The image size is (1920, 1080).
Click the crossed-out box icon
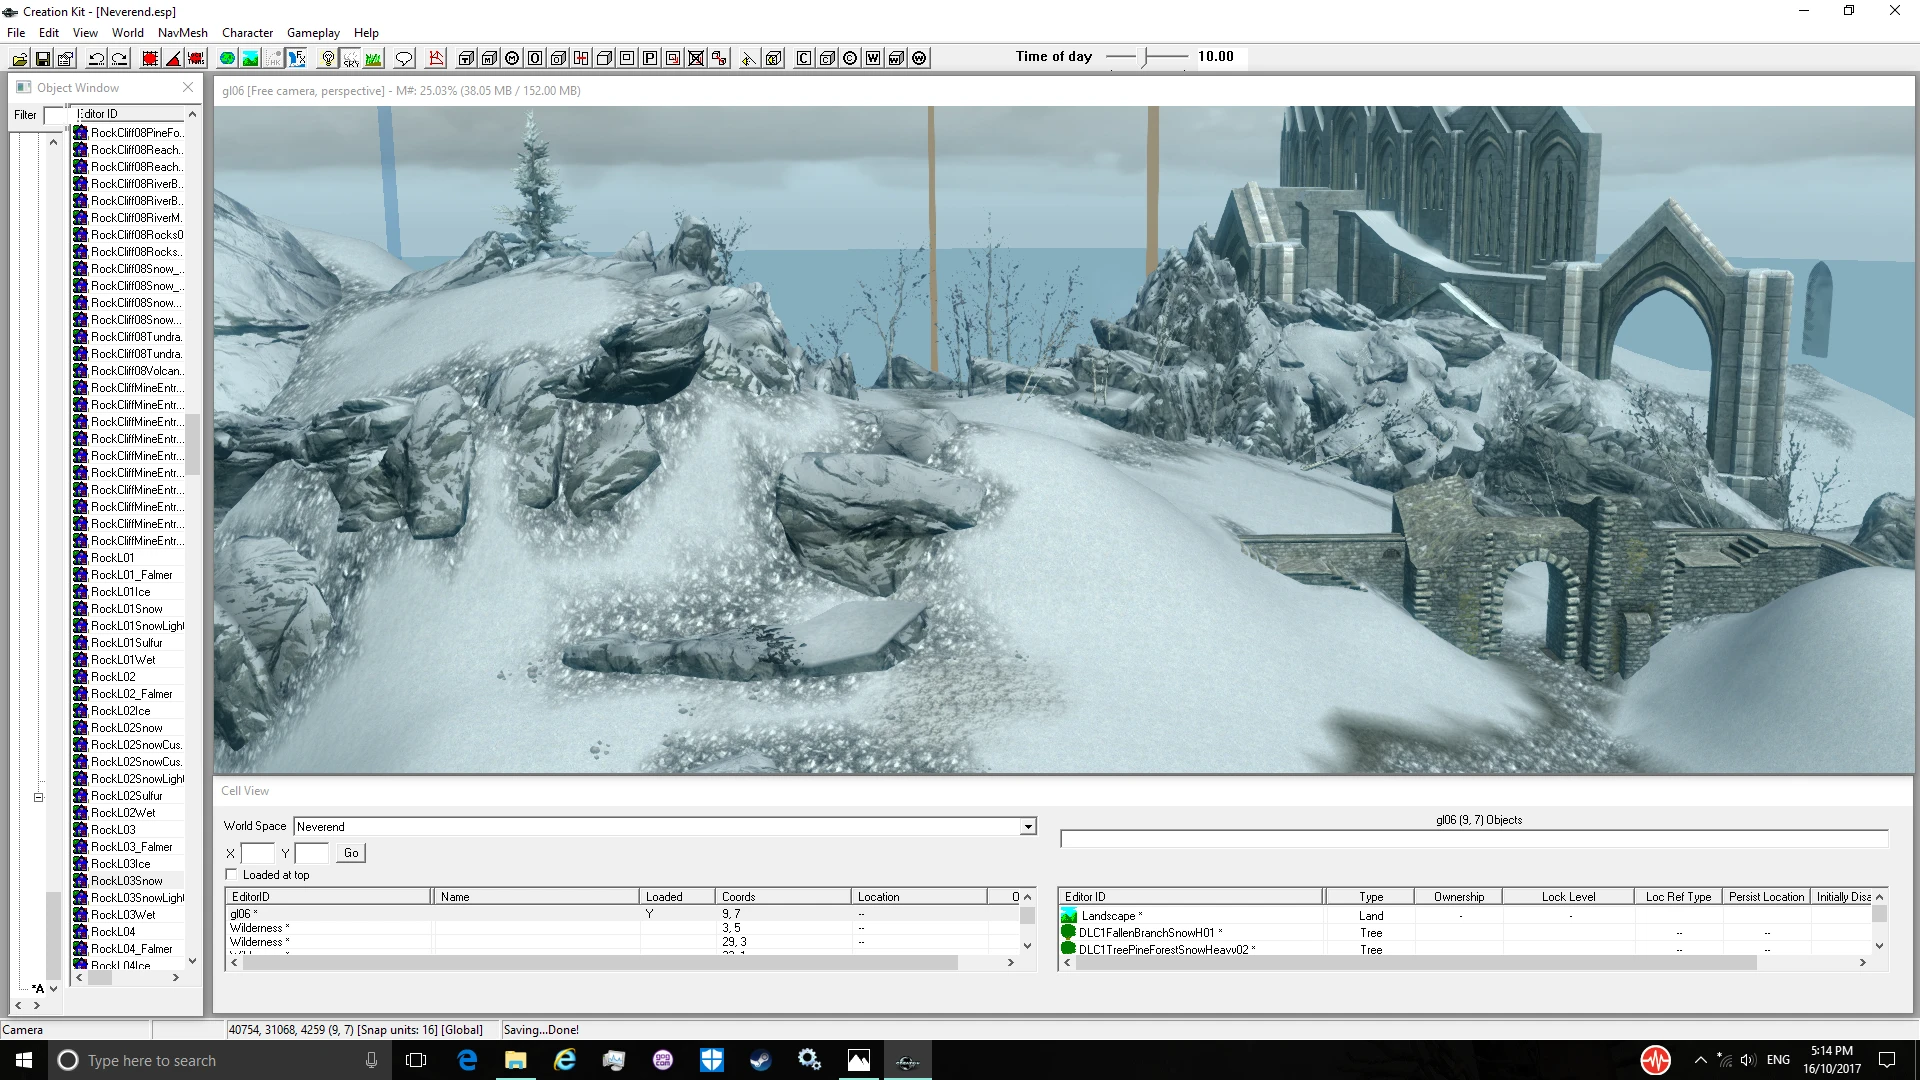coord(696,58)
